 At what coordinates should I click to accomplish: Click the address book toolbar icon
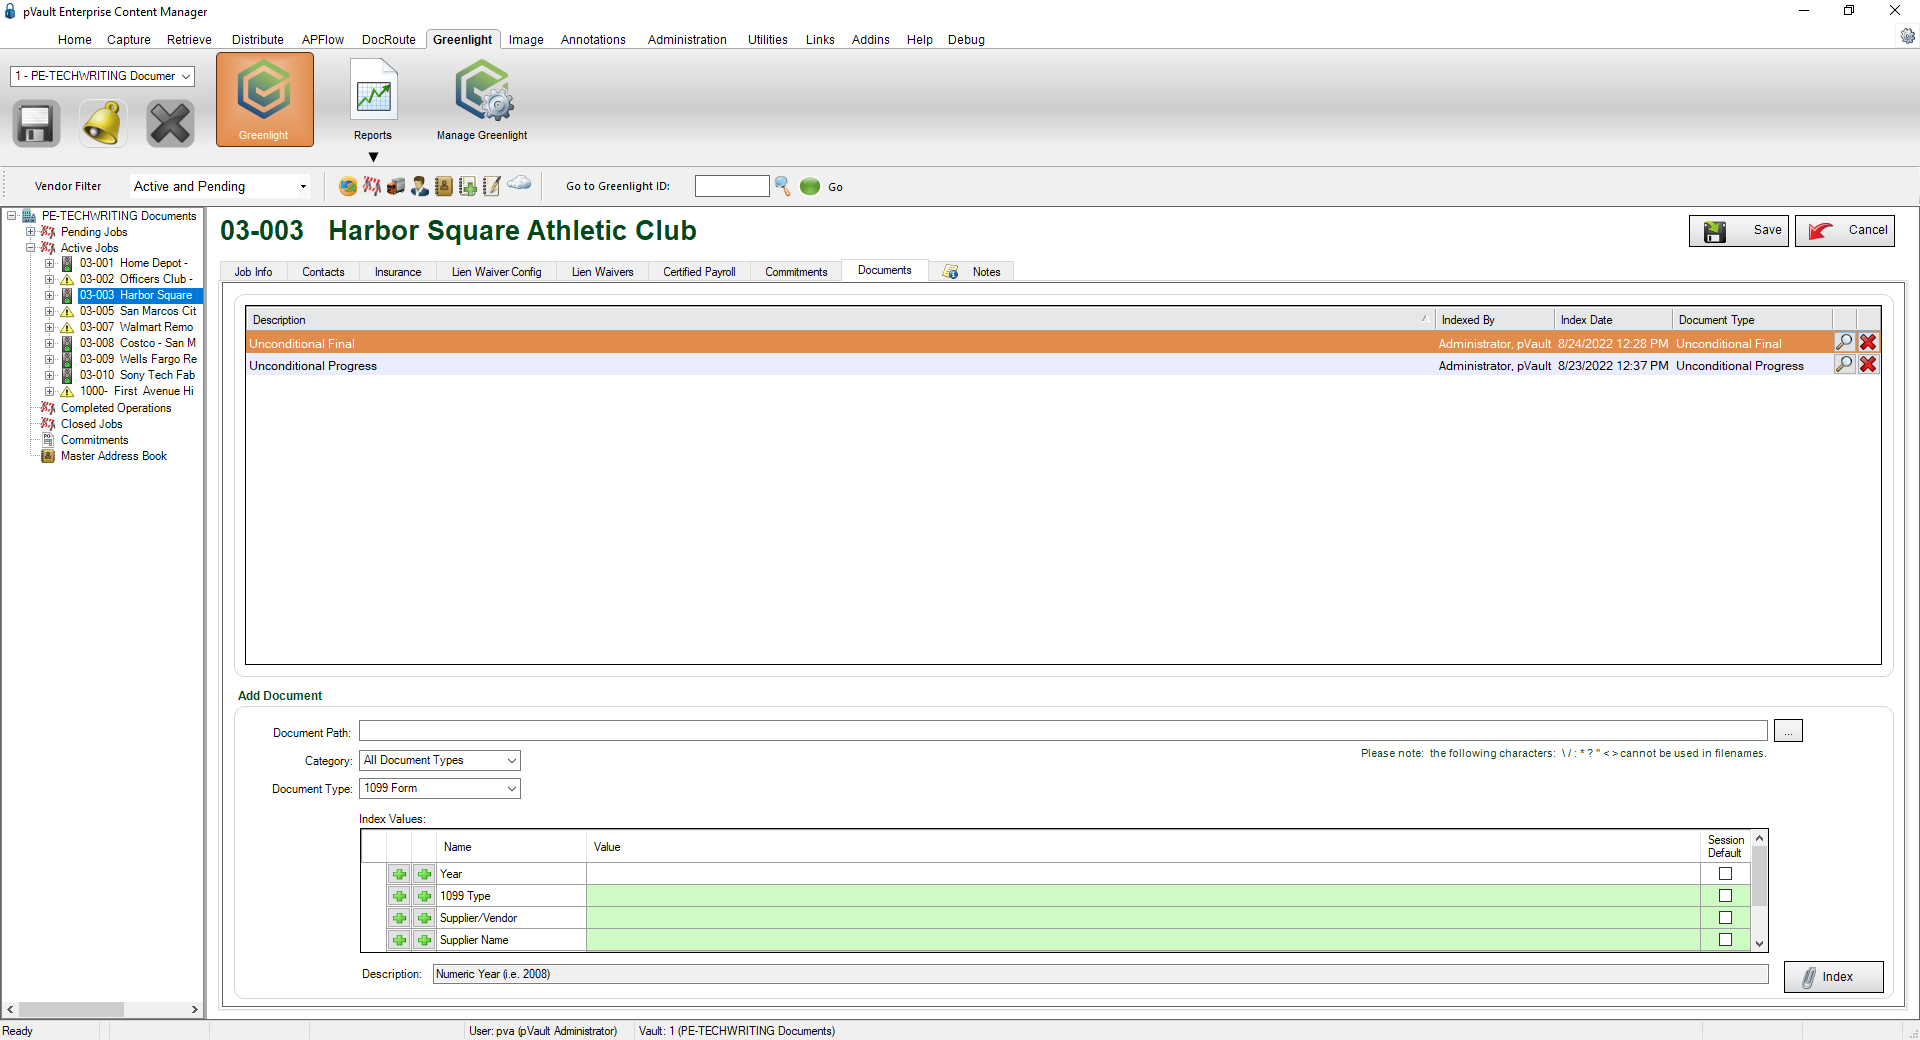[x=443, y=186]
